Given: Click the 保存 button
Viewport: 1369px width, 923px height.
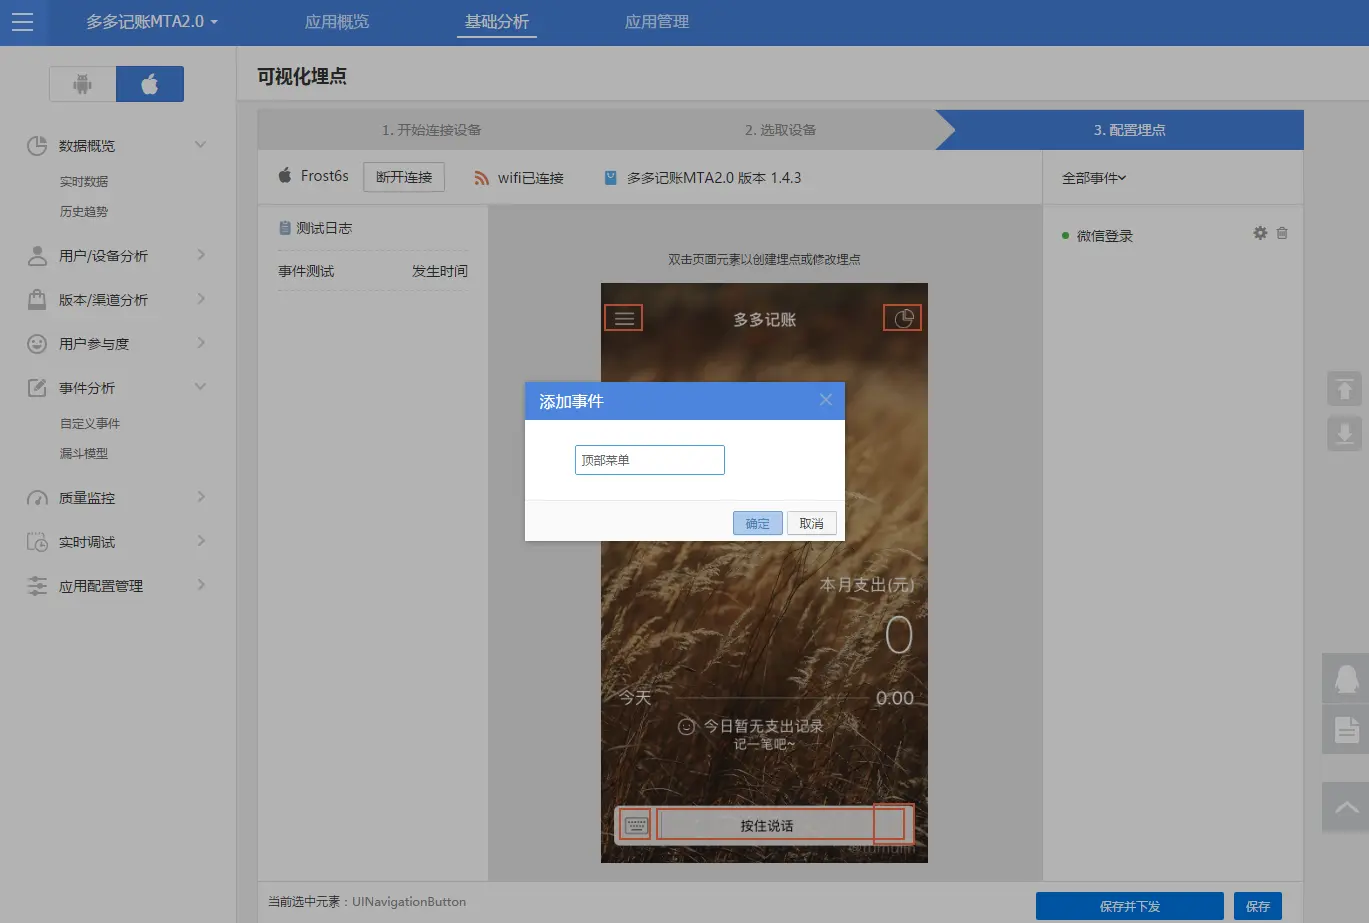Looking at the screenshot, I should (1258, 906).
